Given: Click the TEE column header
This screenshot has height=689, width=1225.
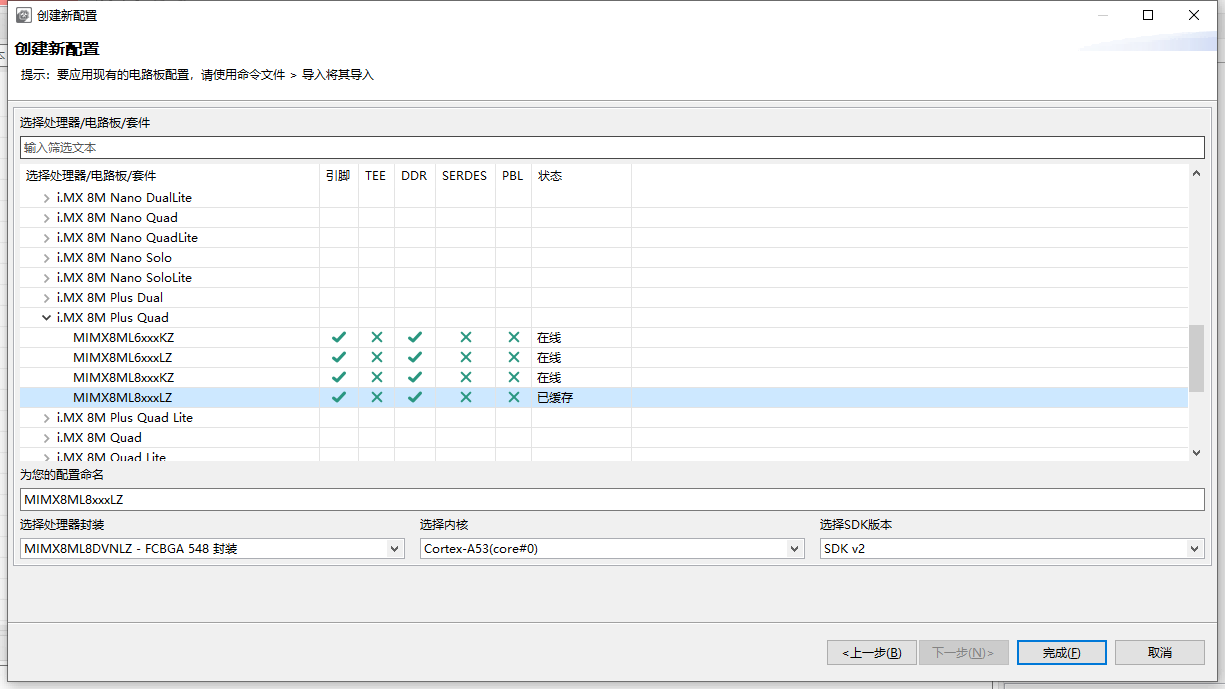Looking at the screenshot, I should [376, 176].
